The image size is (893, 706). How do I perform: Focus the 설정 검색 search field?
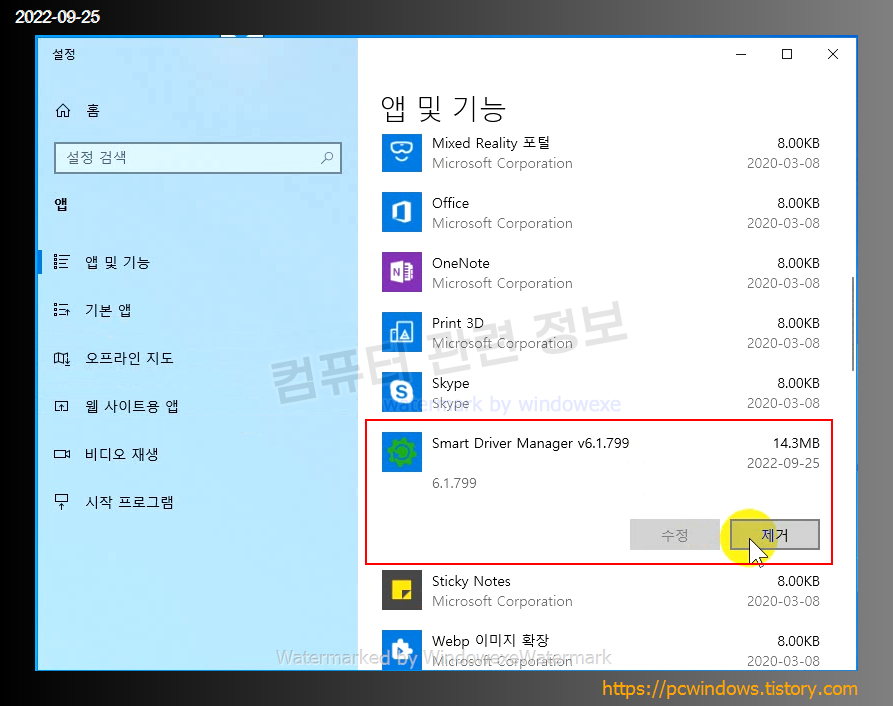point(198,158)
